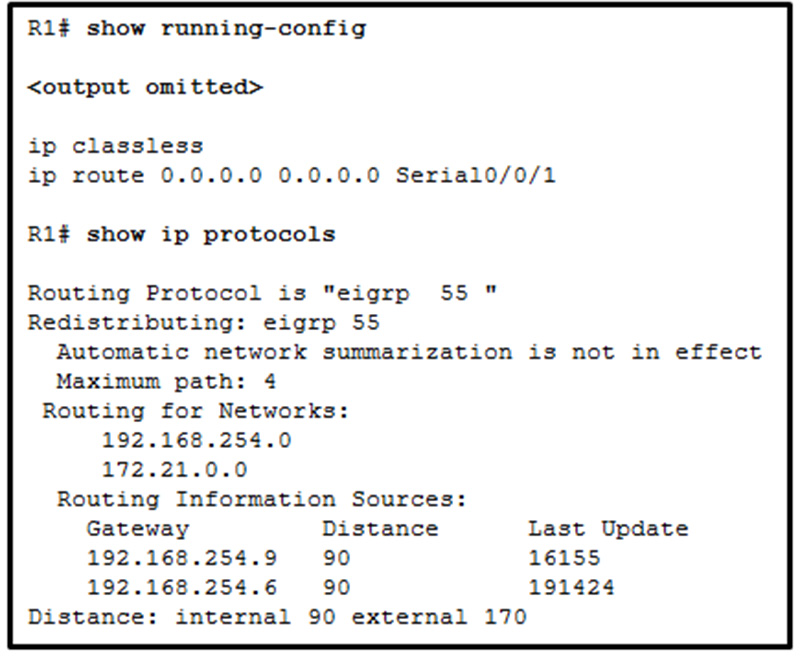Click the network 192.168.254.0 entry
Screen dimensions: 800x657
pyautogui.click(x=196, y=440)
